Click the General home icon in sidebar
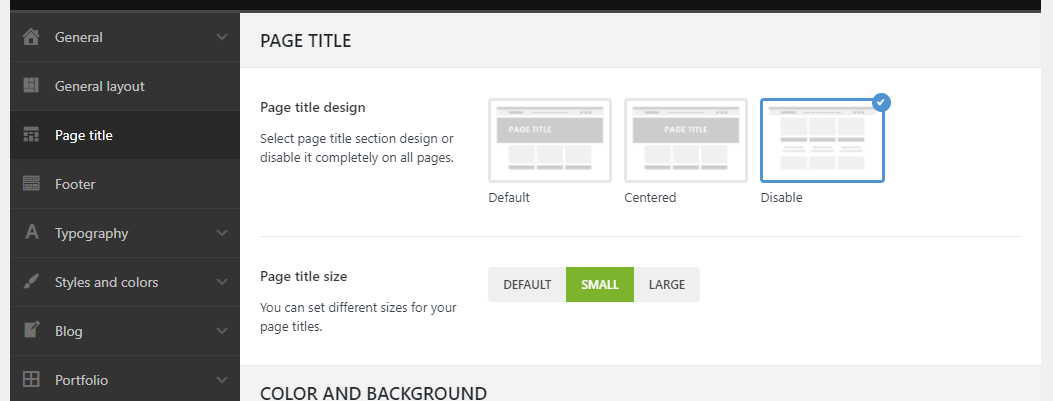Screen dimensions: 1053x401 (x=31, y=37)
